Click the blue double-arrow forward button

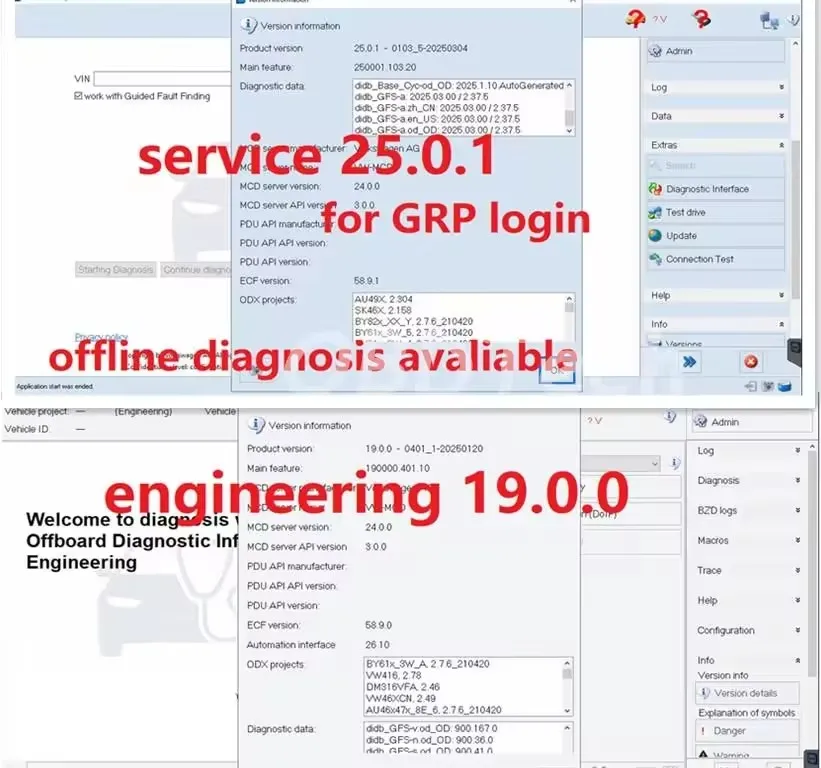(690, 362)
